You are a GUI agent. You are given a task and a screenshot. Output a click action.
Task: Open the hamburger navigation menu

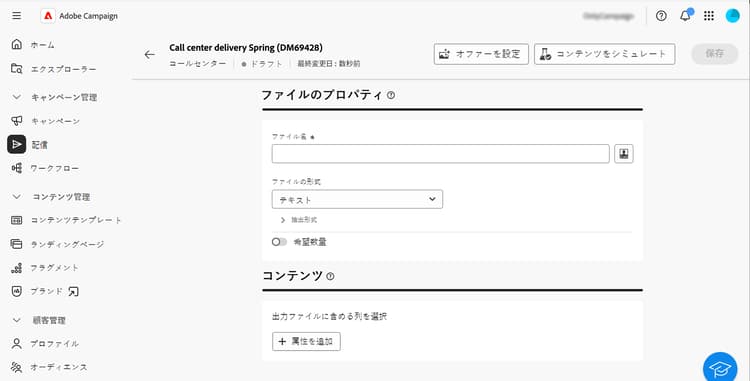(16, 16)
